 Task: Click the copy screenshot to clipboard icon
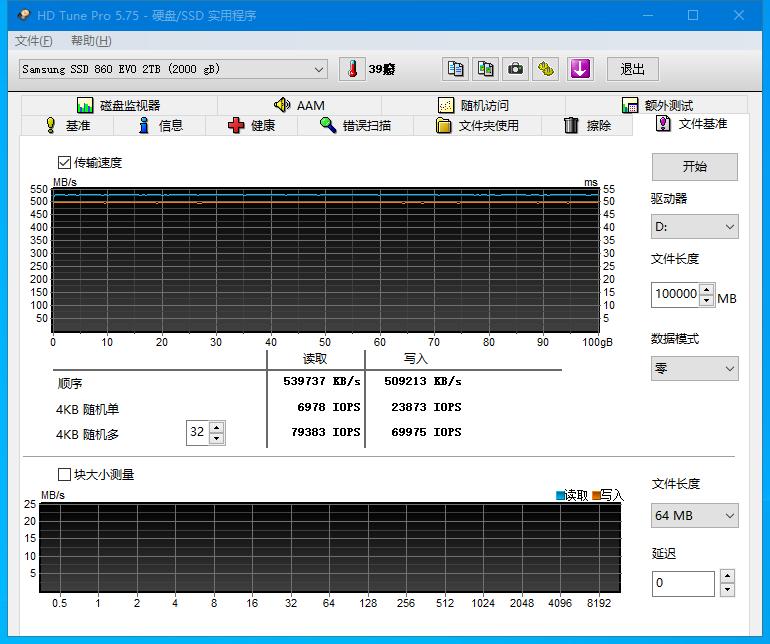point(485,69)
